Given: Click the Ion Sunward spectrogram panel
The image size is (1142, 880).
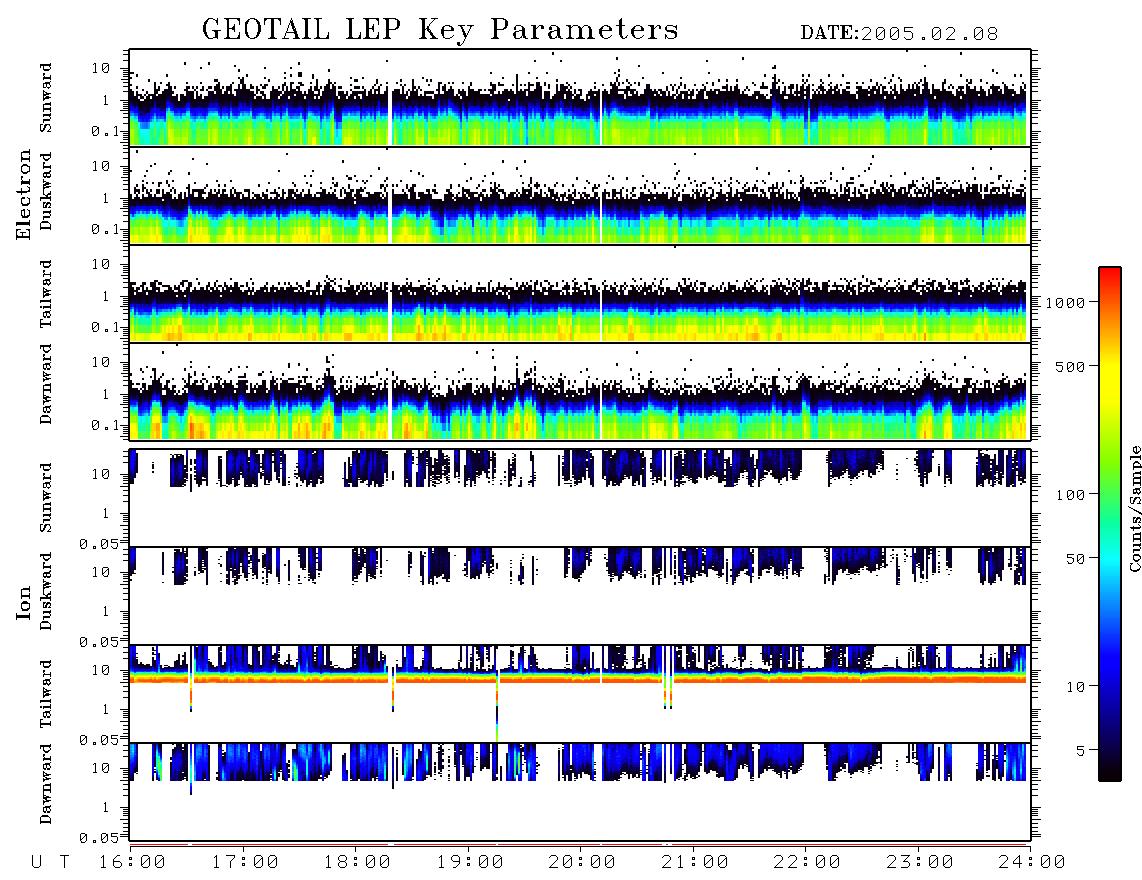Looking at the screenshot, I should [580, 498].
